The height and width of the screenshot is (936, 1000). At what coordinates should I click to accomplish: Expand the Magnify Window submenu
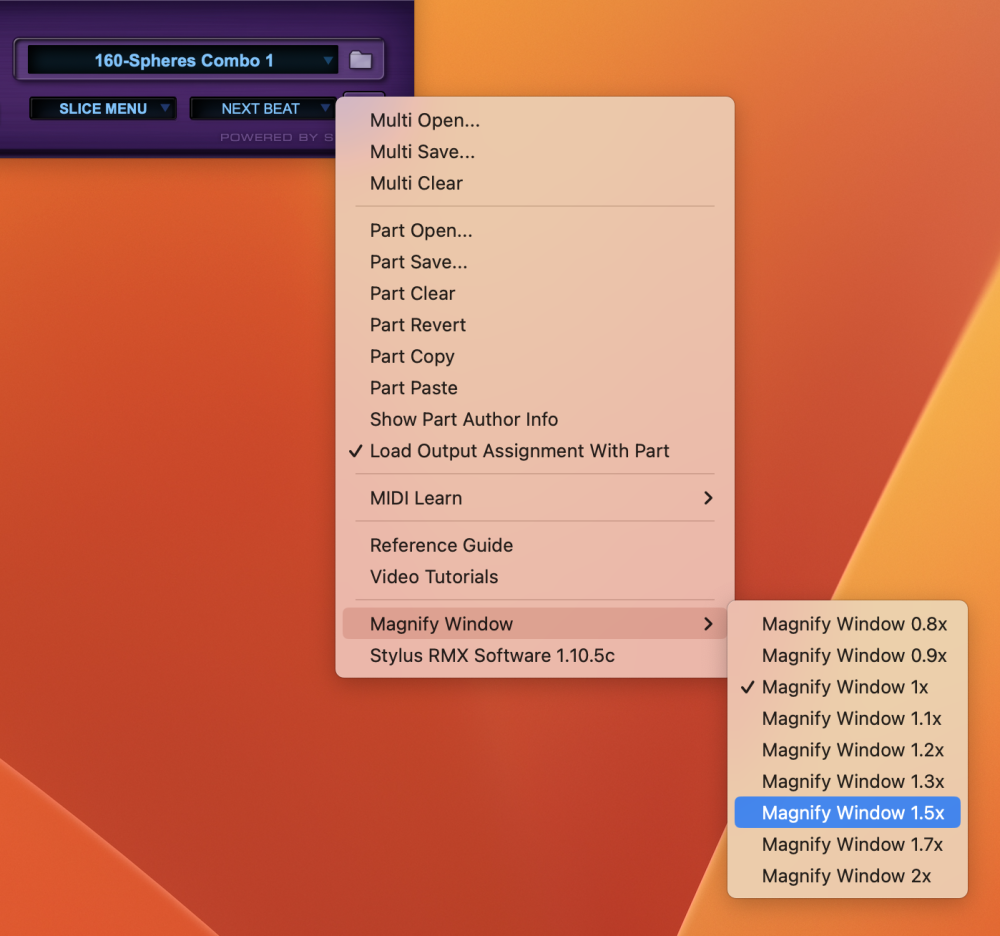[534, 624]
